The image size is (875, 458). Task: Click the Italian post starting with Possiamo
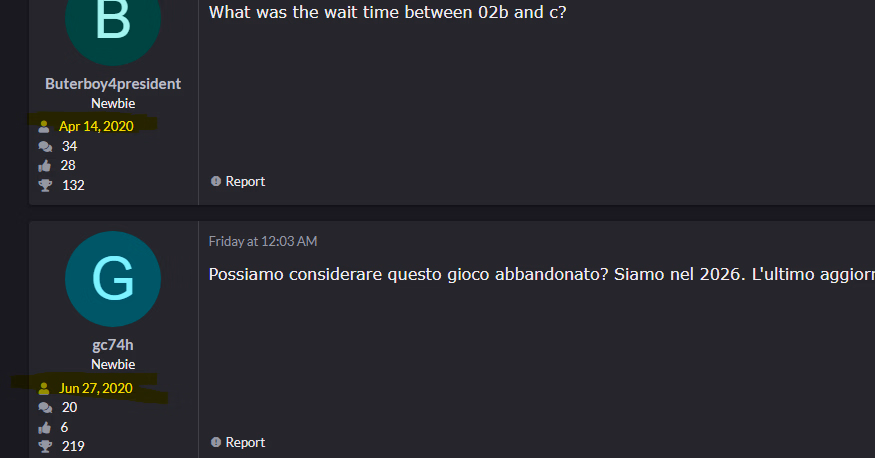540,275
